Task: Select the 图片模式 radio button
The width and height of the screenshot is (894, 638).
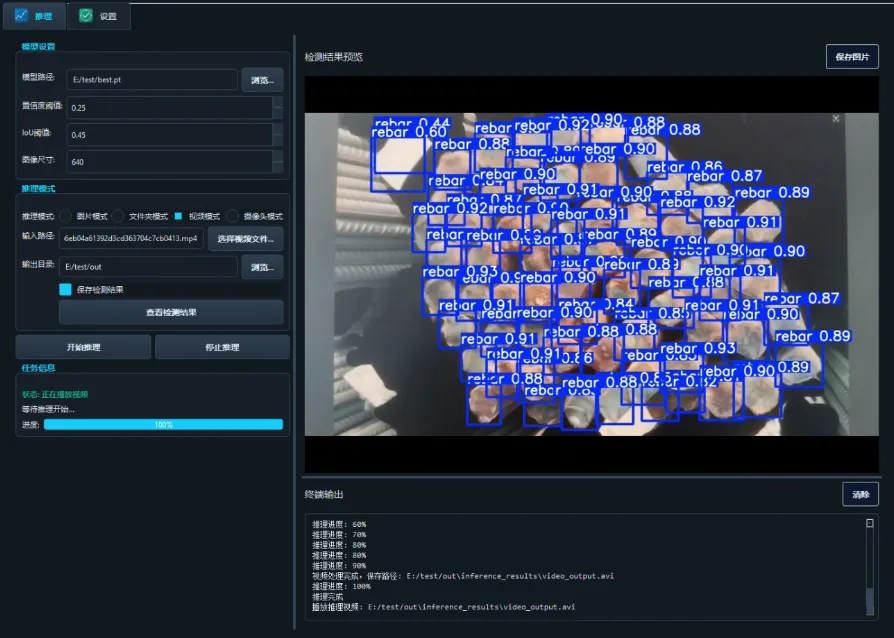Action: (x=64, y=213)
